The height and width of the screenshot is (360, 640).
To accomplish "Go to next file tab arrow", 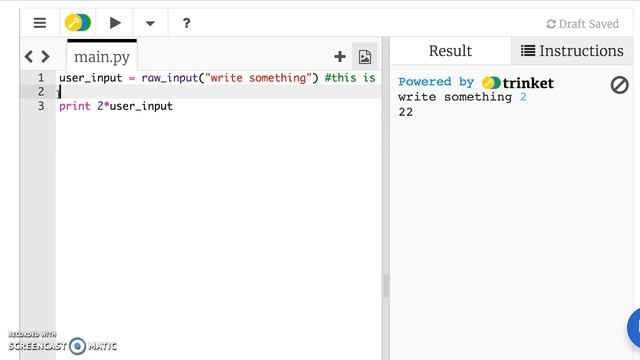I will [x=45, y=56].
